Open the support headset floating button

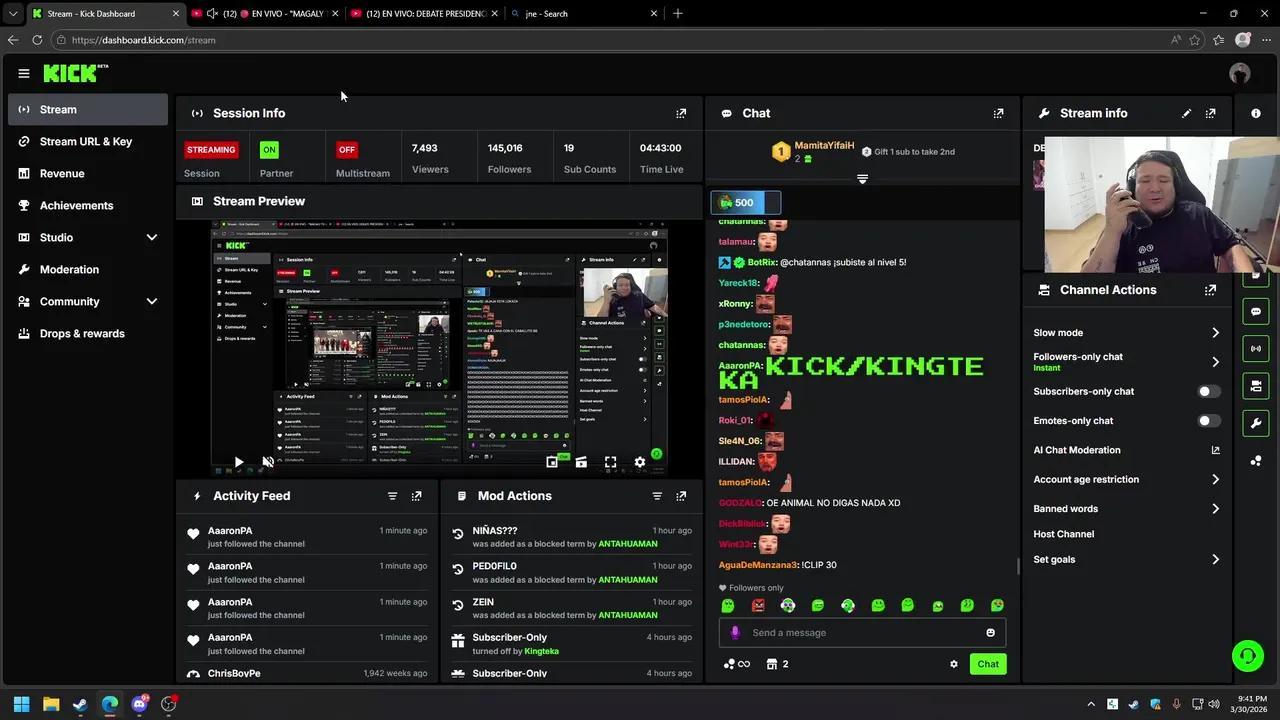pyautogui.click(x=1247, y=656)
